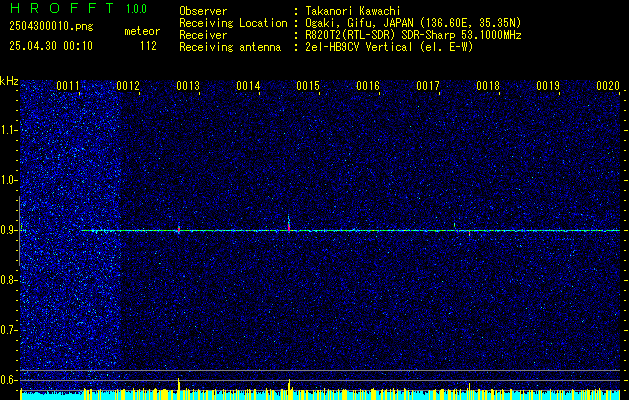The image size is (629, 400).
Task: Click the meteor label
Action: tap(142, 31)
